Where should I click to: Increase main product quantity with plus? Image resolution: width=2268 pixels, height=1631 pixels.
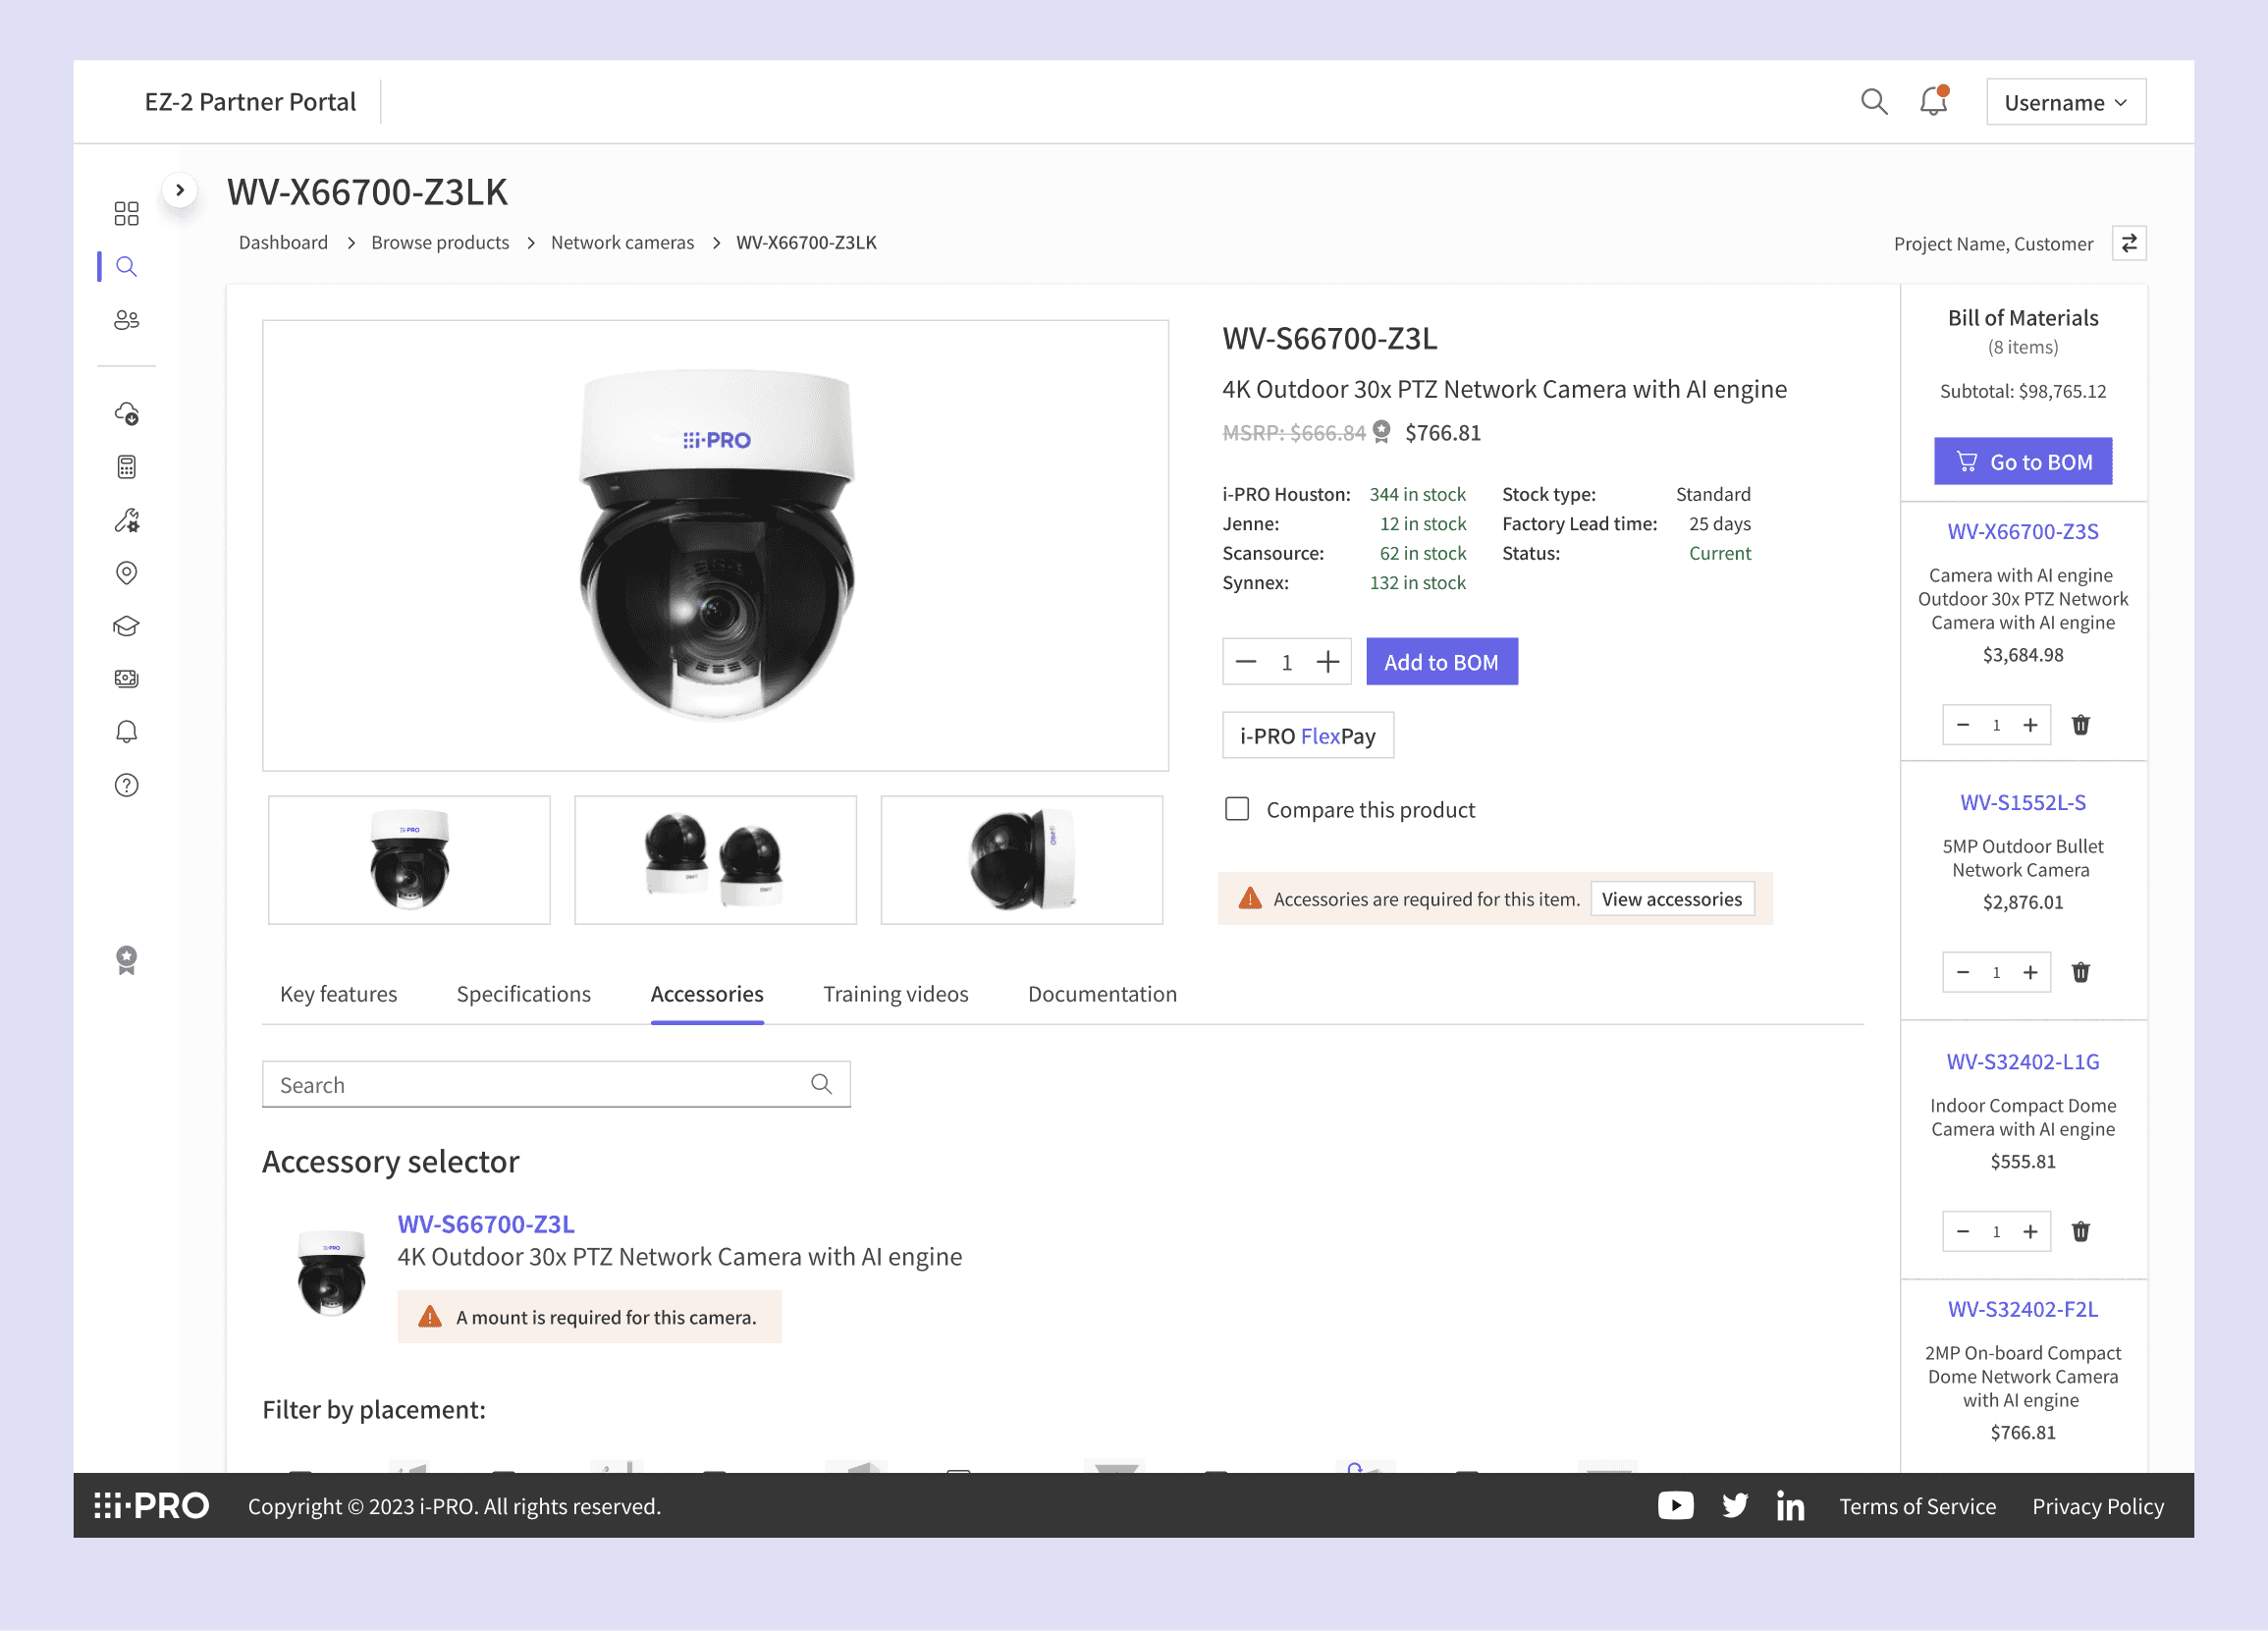1327,662
